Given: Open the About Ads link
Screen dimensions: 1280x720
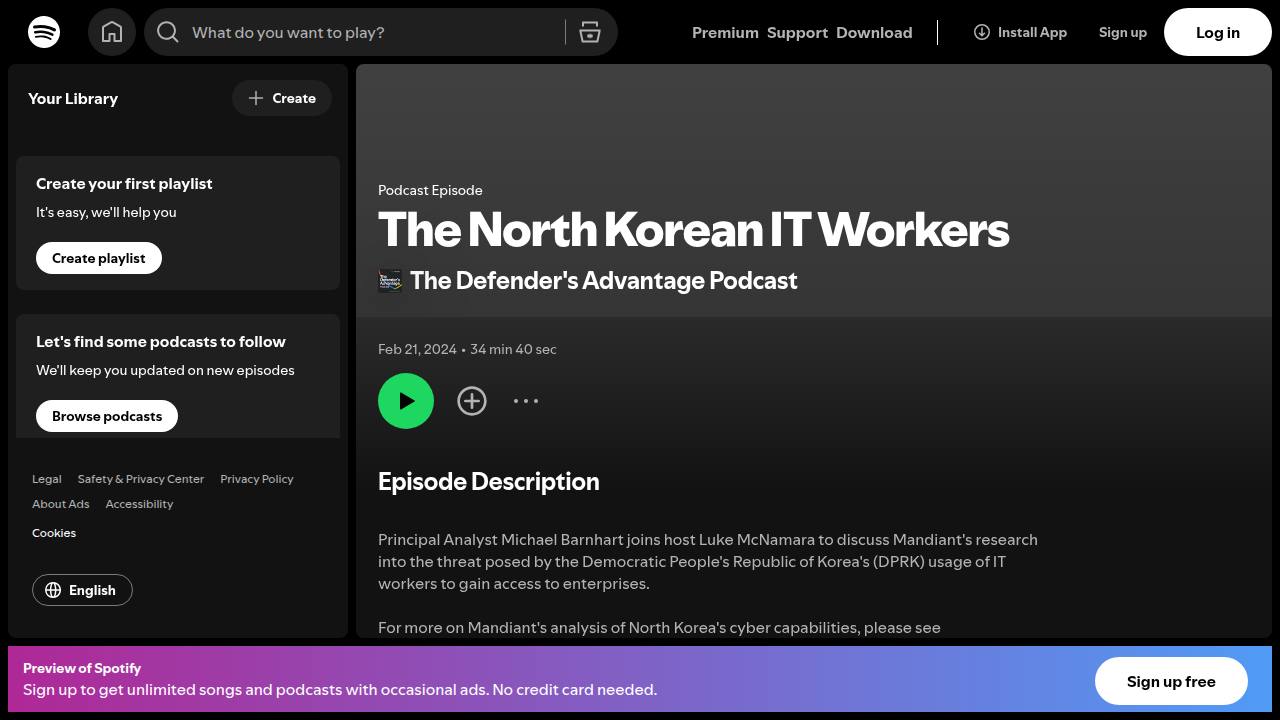Looking at the screenshot, I should click(x=61, y=504).
